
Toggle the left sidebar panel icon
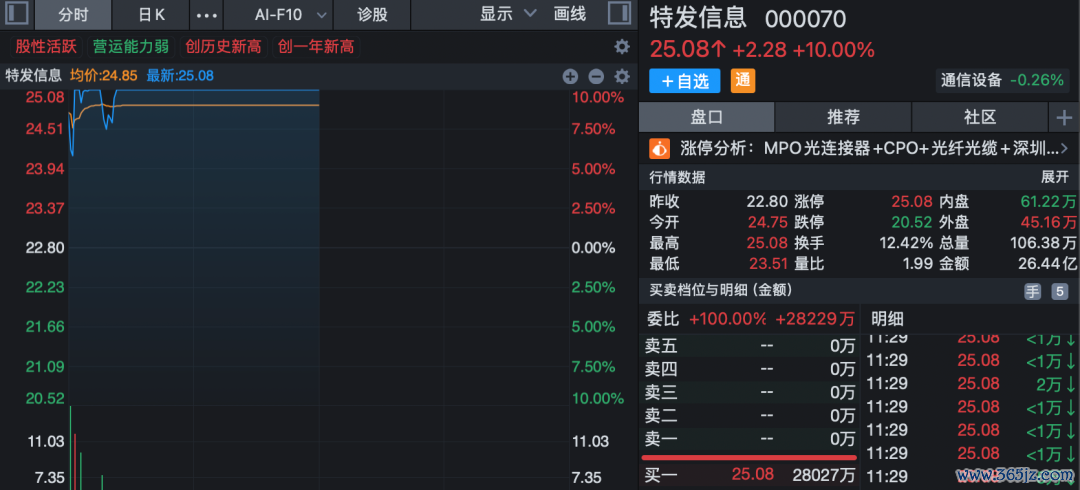pos(17,14)
